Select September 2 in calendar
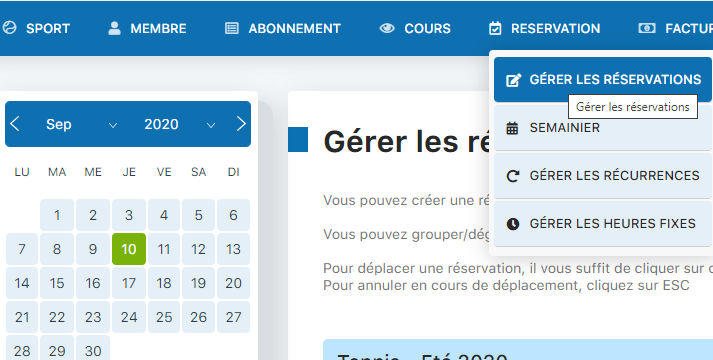This screenshot has height=360, width=713. point(93,215)
